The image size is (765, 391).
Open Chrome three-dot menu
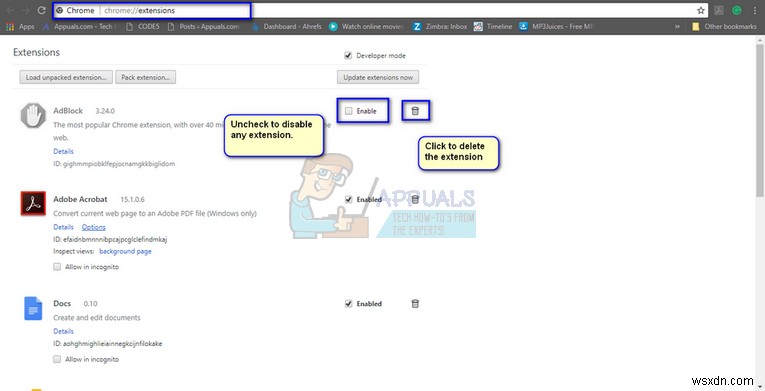coord(754,10)
